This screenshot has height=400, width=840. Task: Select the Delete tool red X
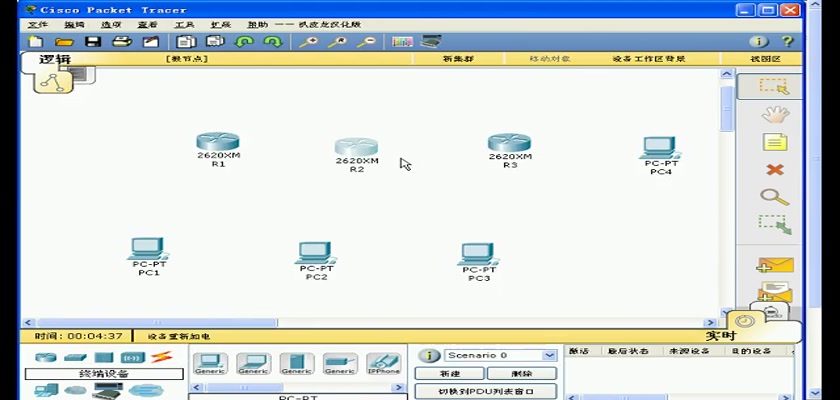pyautogui.click(x=774, y=170)
